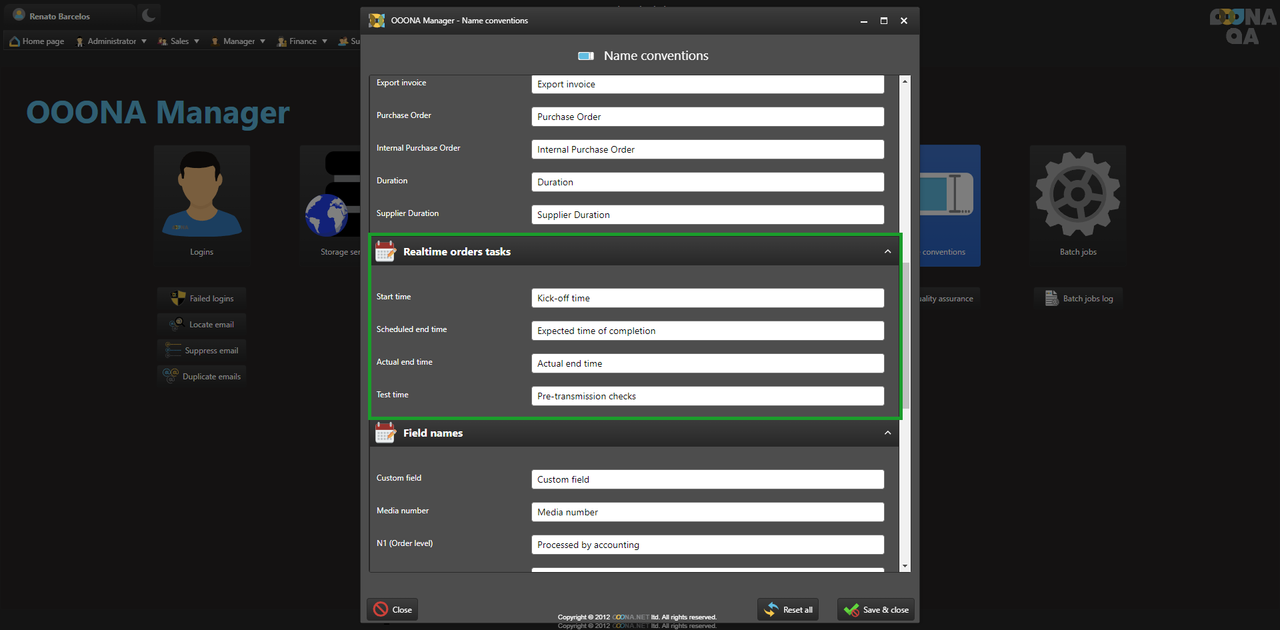
Task: Go to Home page
Action: (x=37, y=42)
